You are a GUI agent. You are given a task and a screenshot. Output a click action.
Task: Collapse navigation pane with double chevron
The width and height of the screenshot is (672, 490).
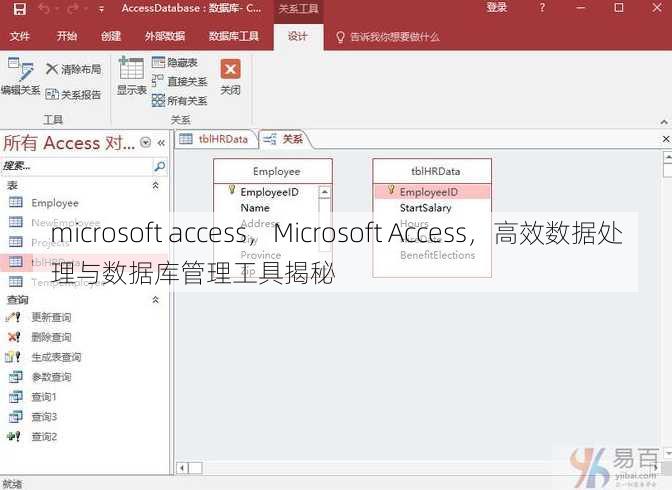(161, 143)
